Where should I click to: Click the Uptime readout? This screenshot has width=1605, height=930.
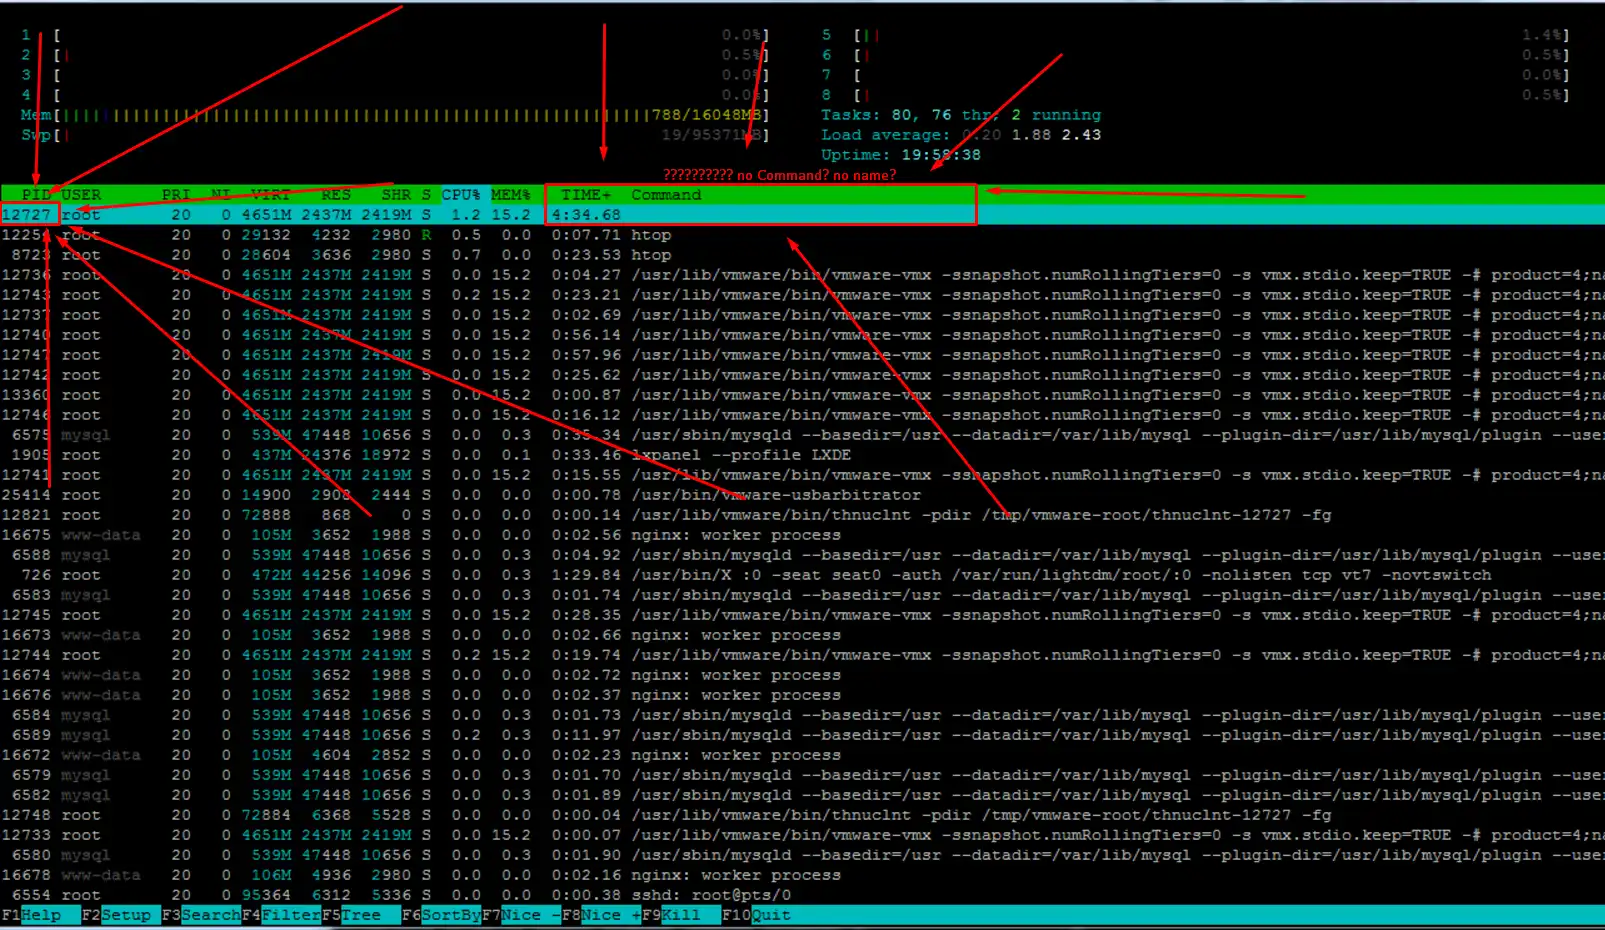pos(901,155)
